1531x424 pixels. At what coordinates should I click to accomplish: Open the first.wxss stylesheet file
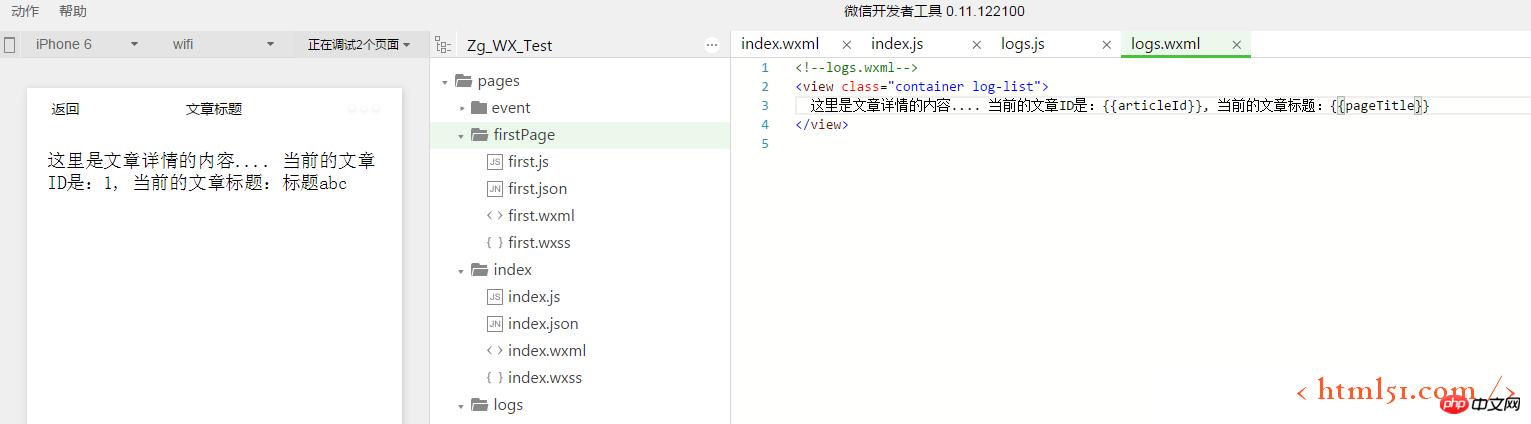click(x=539, y=242)
